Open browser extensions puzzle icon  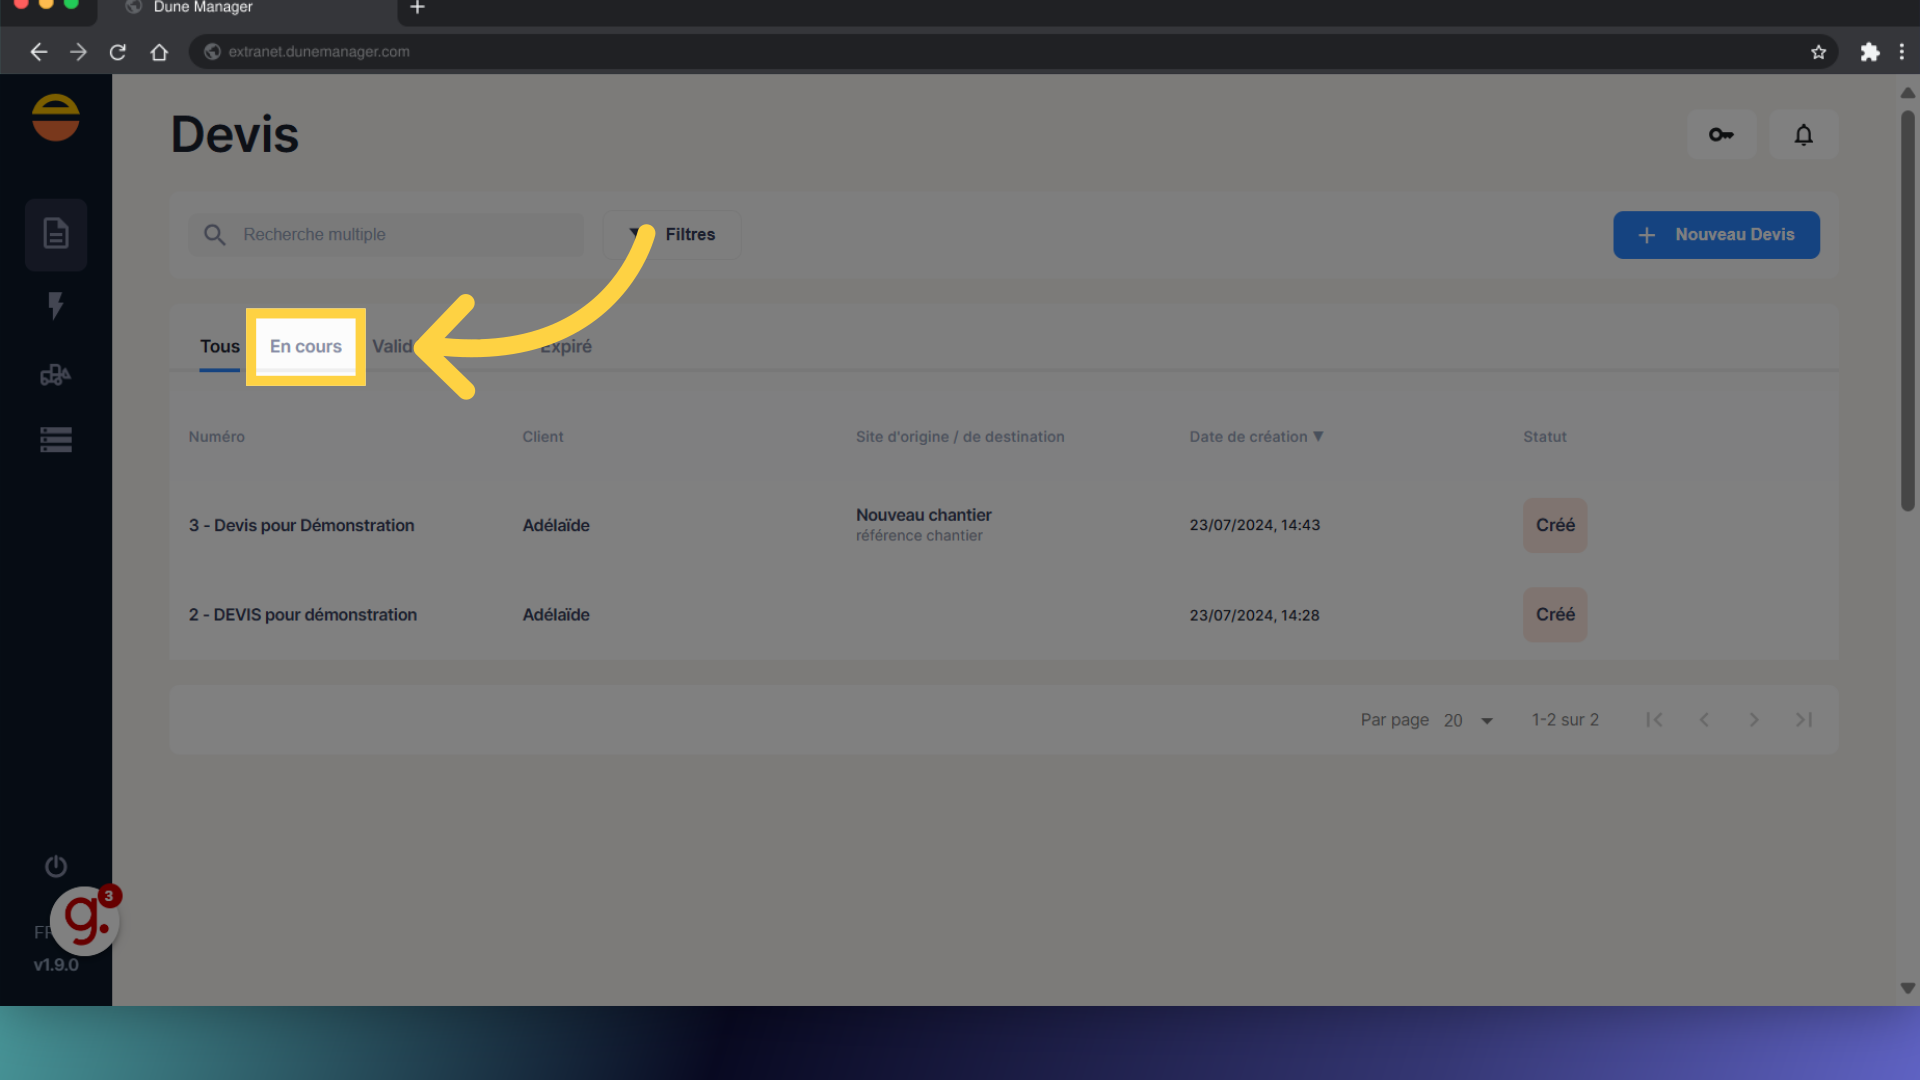click(x=1869, y=52)
